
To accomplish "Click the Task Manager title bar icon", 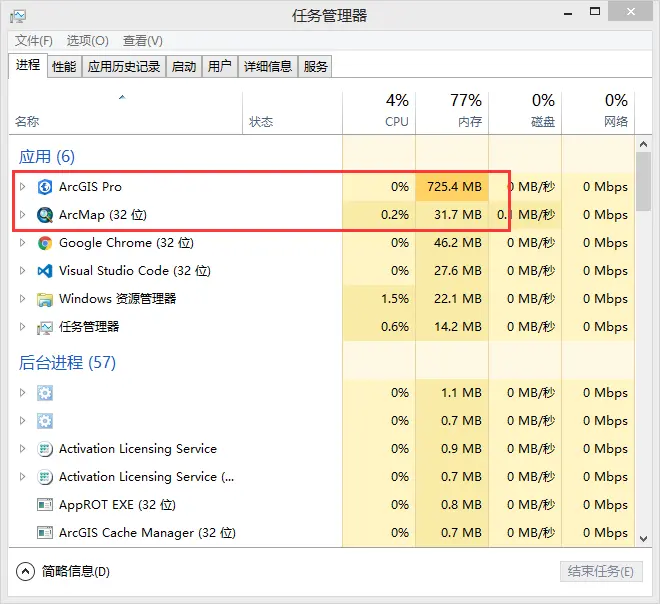I will (x=18, y=16).
